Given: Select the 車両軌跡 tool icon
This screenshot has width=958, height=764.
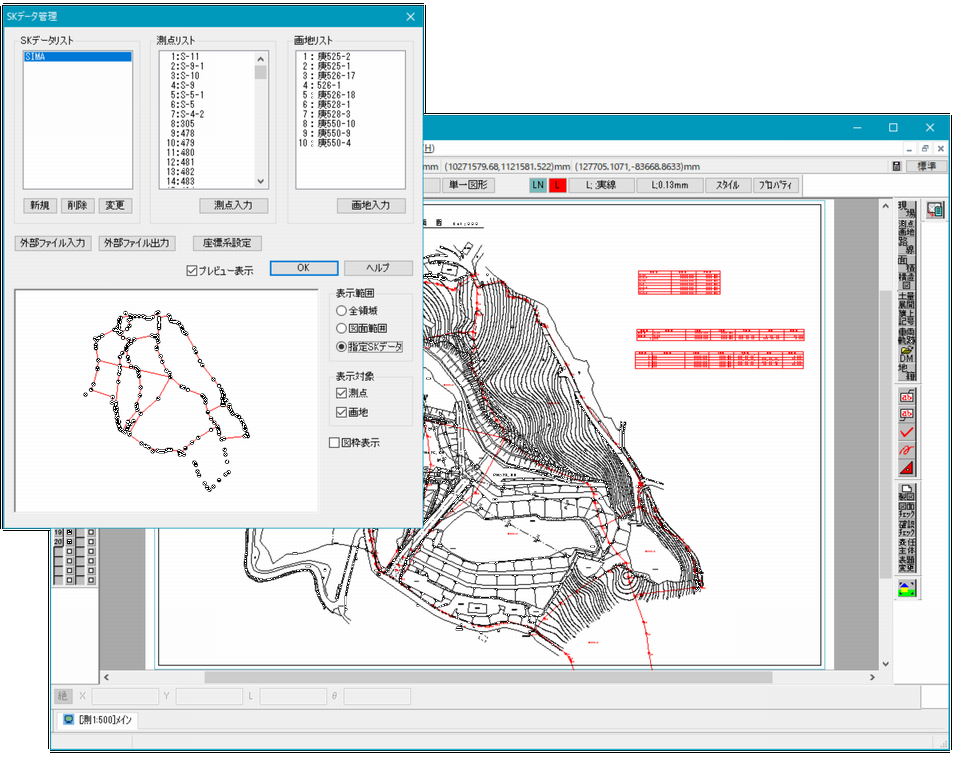Looking at the screenshot, I should click(906, 336).
